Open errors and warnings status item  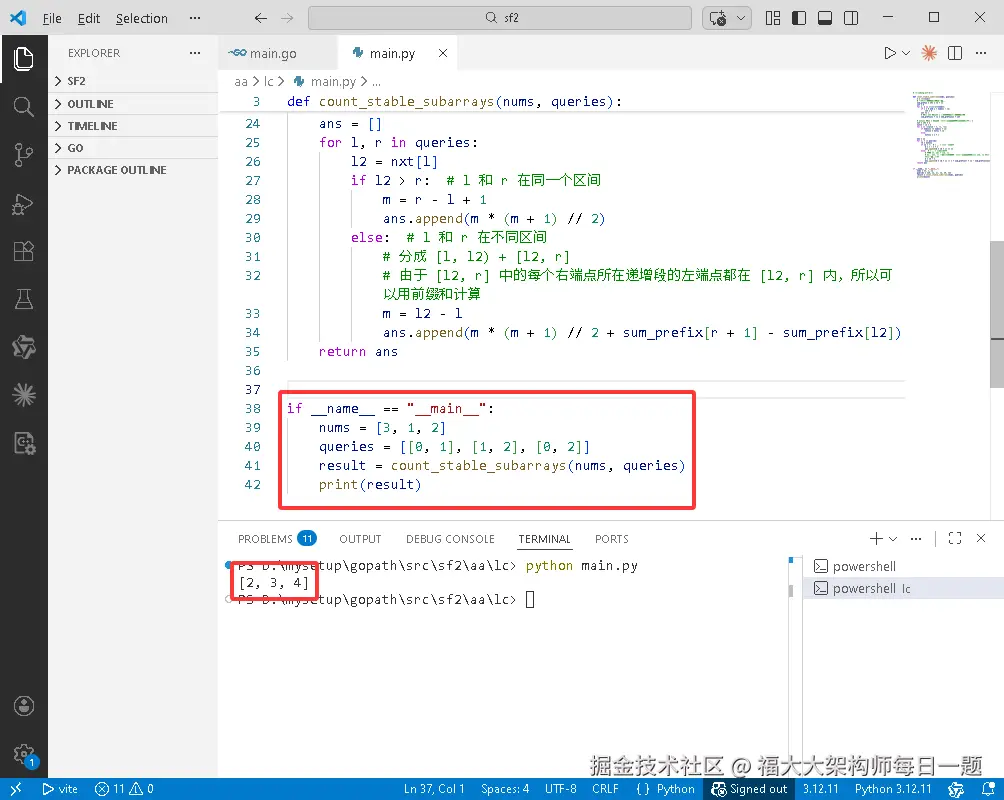pos(124,789)
